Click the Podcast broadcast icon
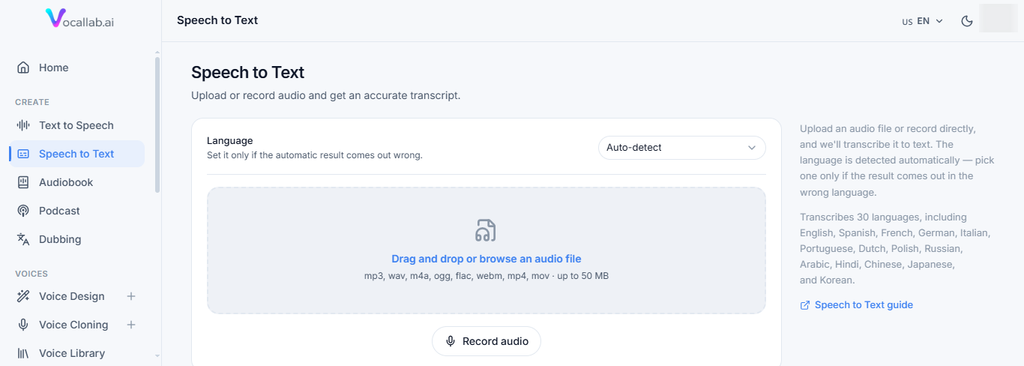Image resolution: width=1024 pixels, height=366 pixels. pyautogui.click(x=24, y=211)
